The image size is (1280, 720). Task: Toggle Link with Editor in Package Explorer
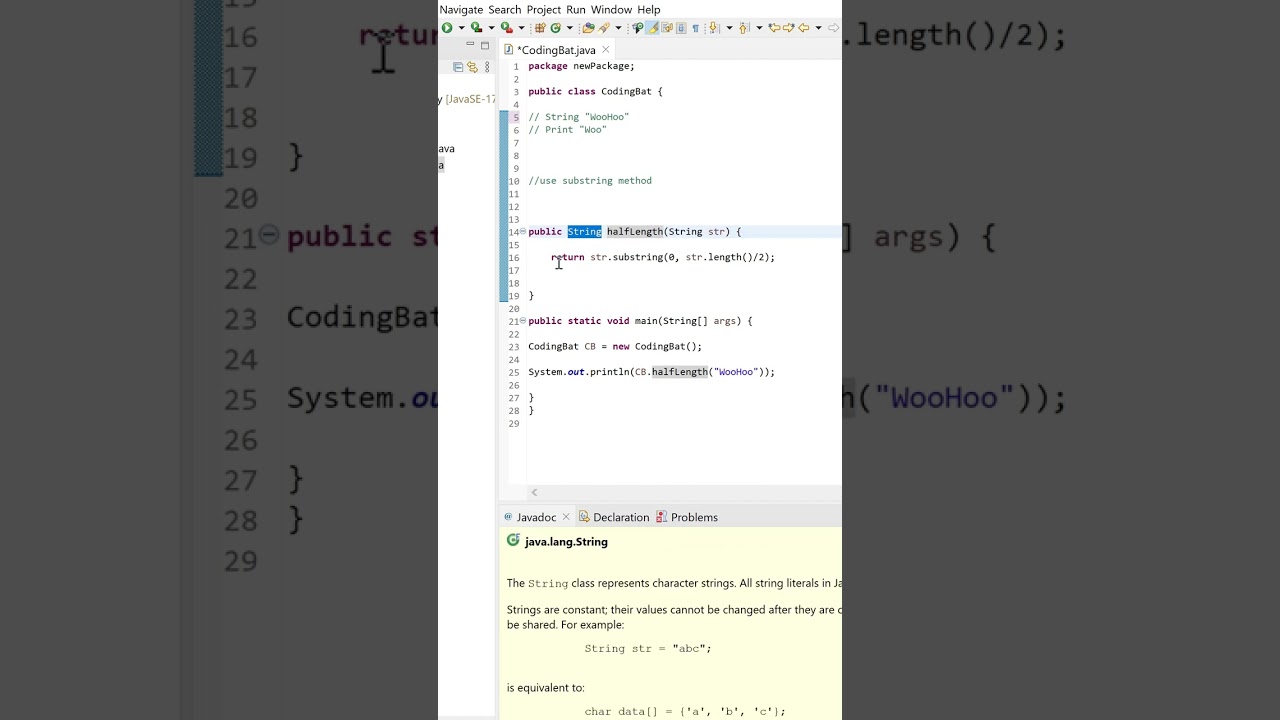[472, 67]
